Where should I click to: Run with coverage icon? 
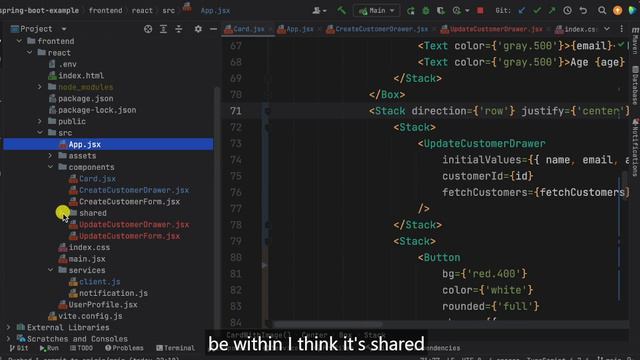point(440,11)
